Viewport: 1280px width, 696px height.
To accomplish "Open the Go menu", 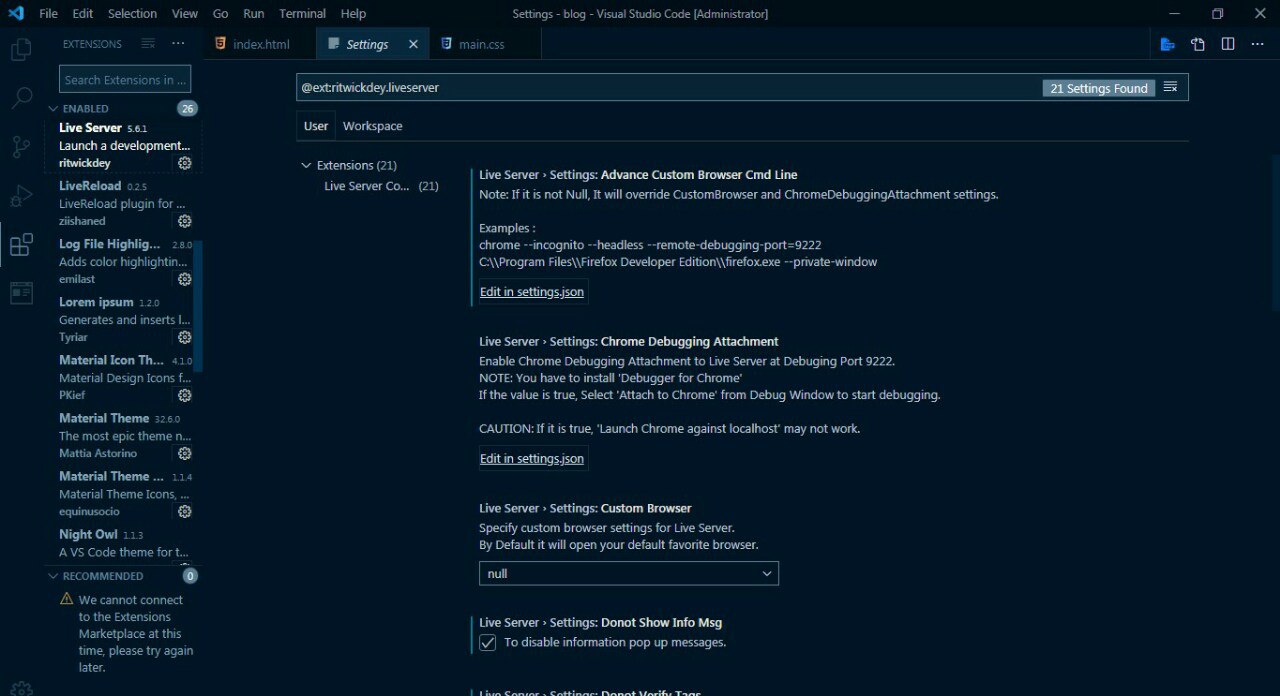I will click(221, 14).
